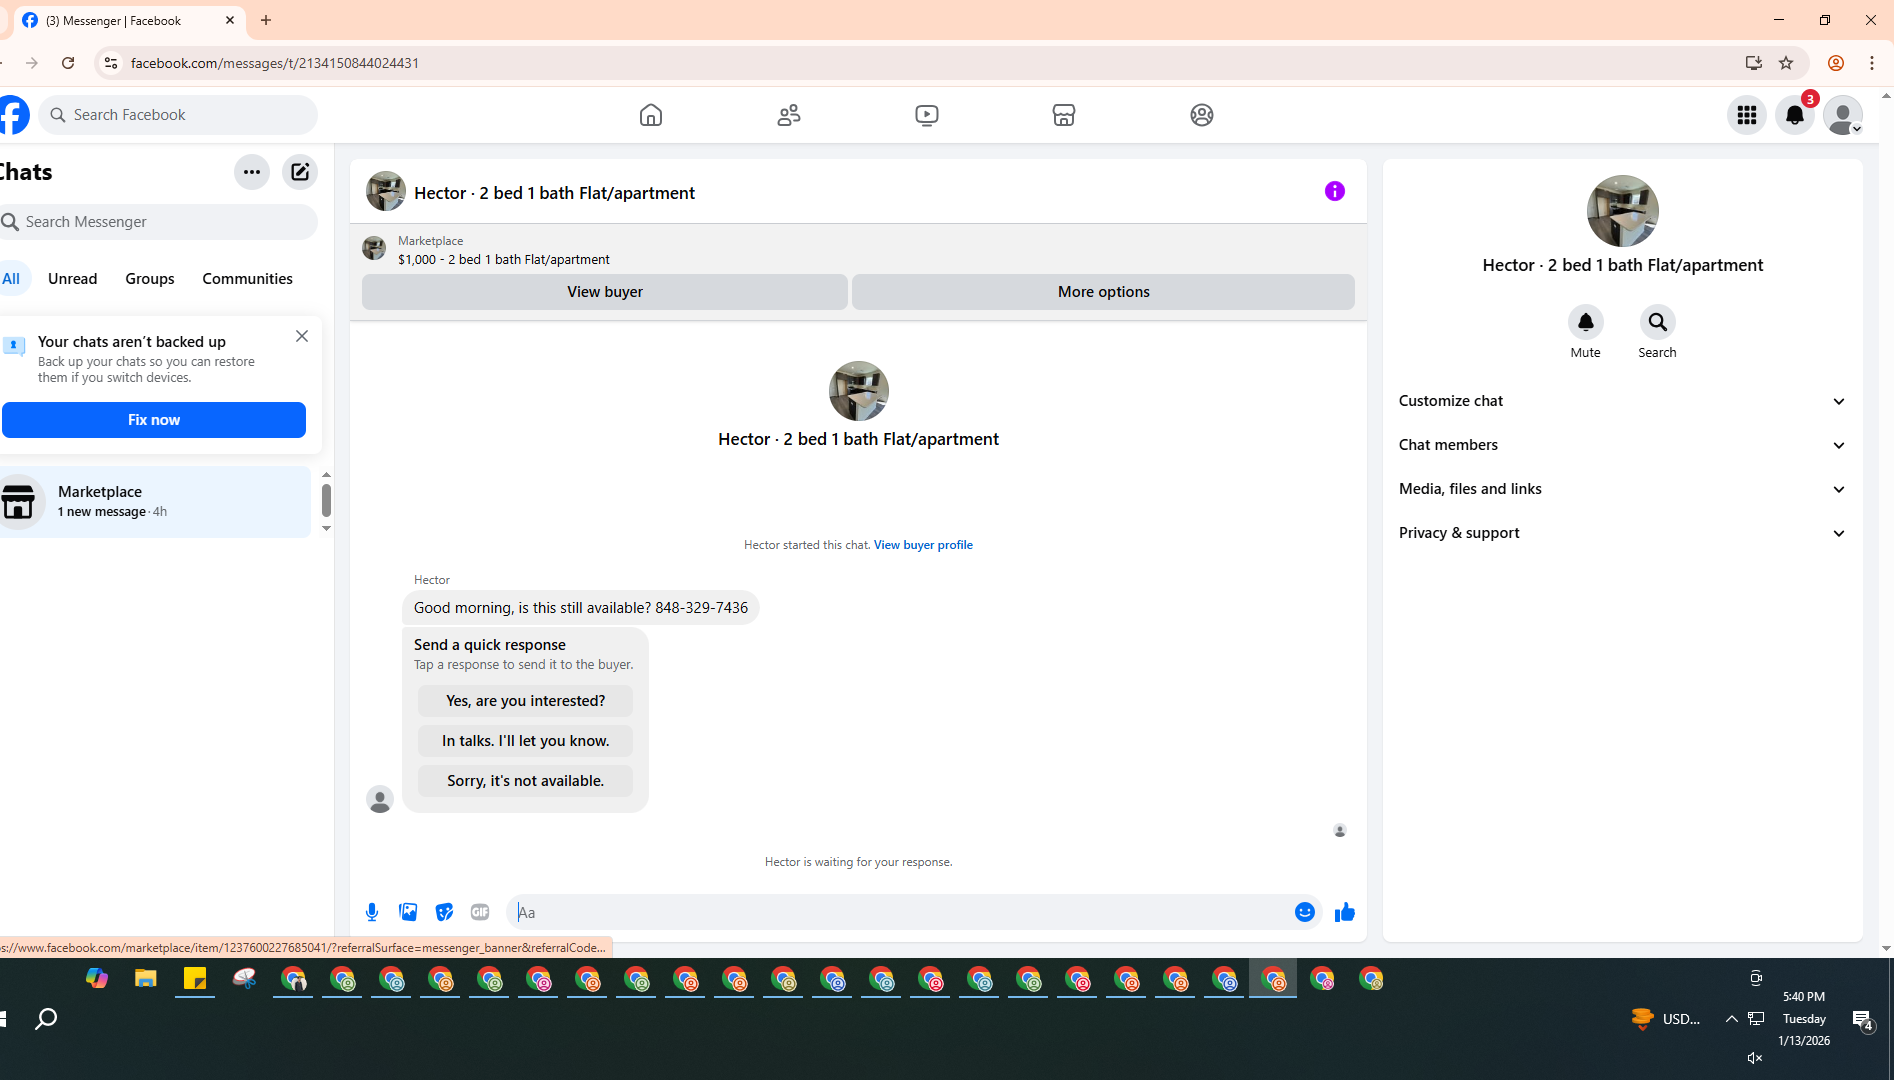Open the apartment thumbnail in the right panel
Image resolution: width=1894 pixels, height=1080 pixels.
point(1622,211)
